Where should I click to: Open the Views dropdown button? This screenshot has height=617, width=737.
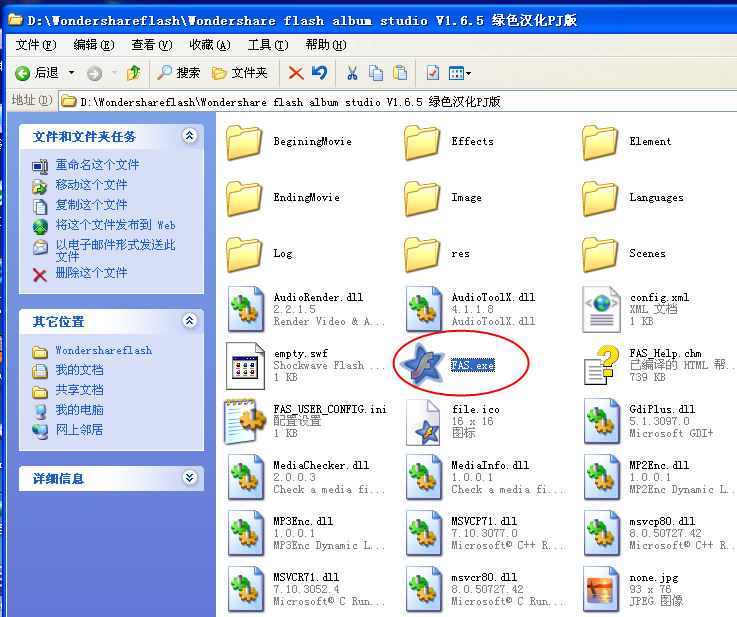click(x=460, y=73)
